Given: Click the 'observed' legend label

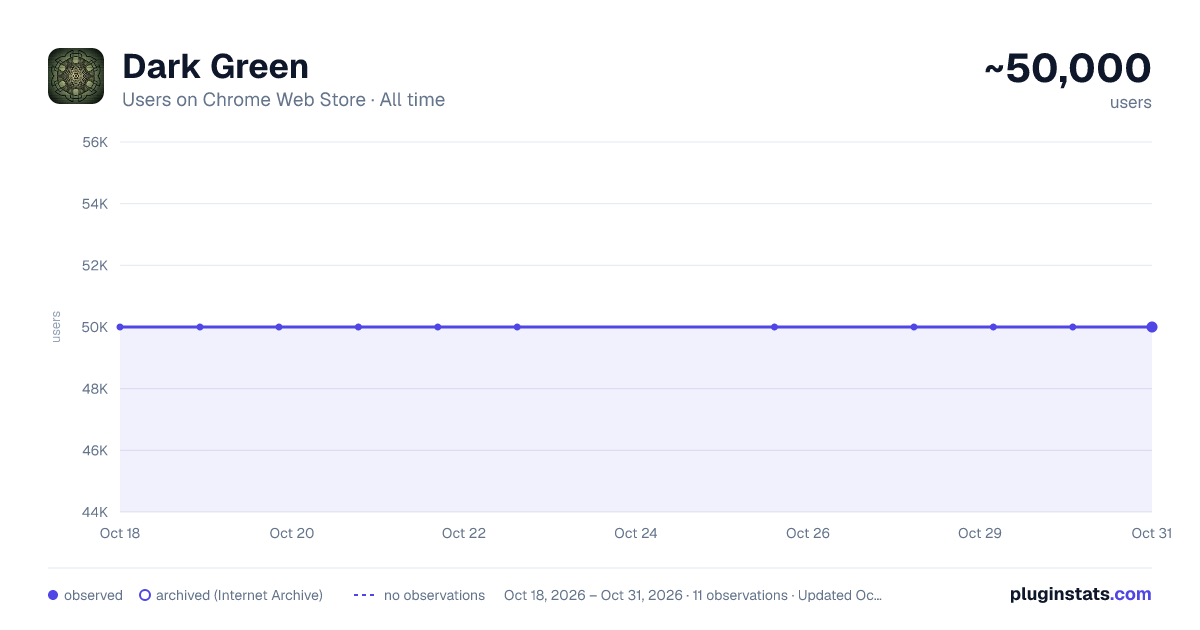Looking at the screenshot, I should pos(93,595).
